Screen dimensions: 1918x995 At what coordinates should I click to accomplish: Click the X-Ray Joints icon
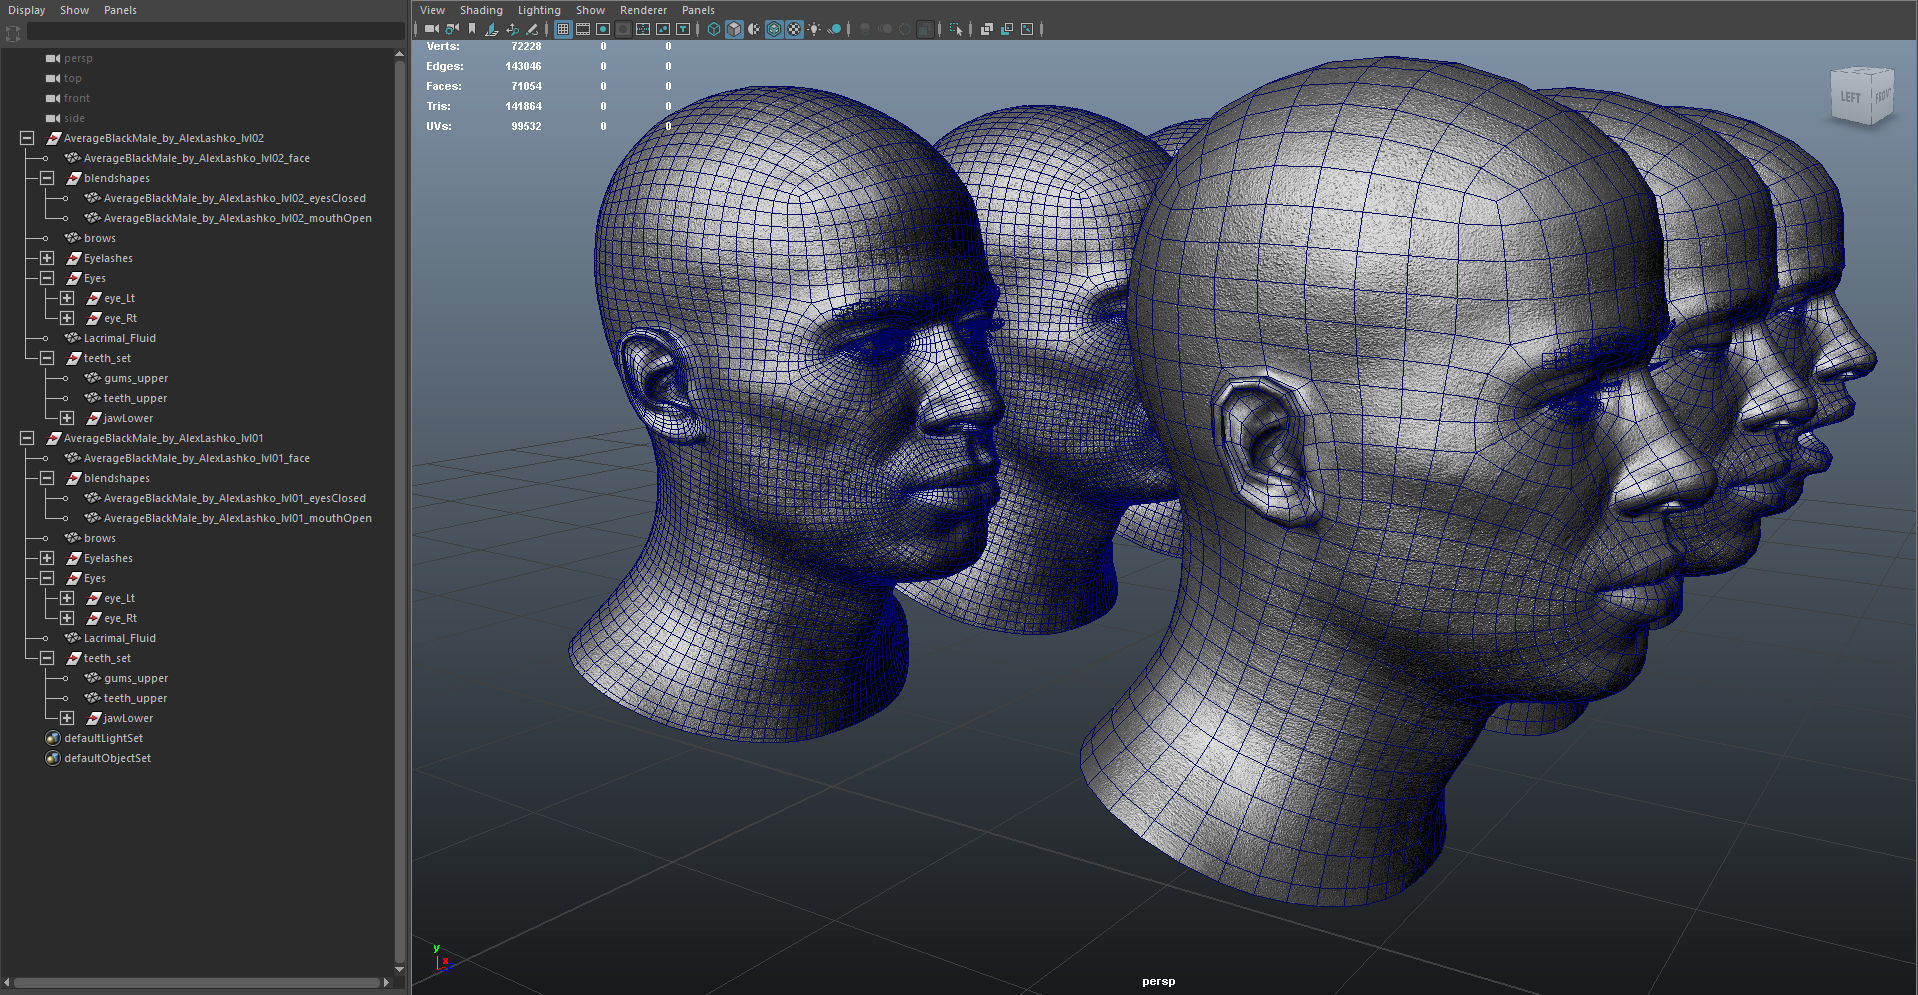pyautogui.click(x=1027, y=29)
